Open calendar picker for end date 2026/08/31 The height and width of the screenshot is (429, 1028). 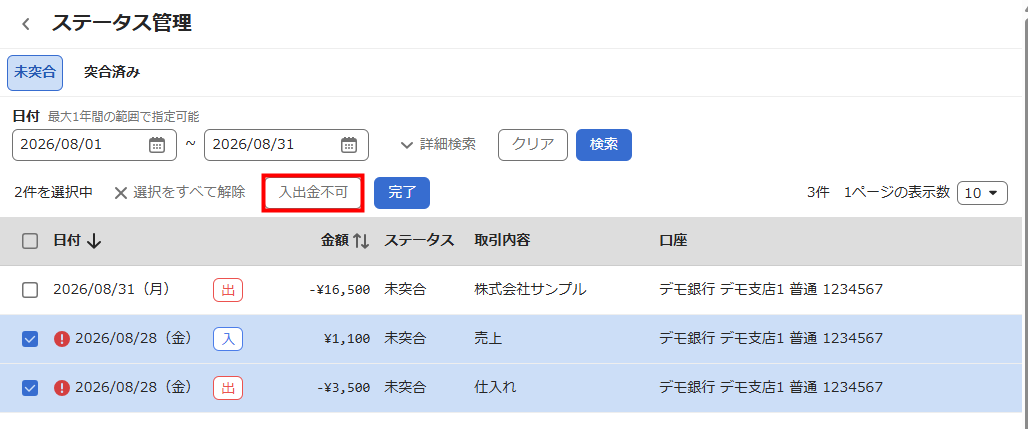coord(349,145)
